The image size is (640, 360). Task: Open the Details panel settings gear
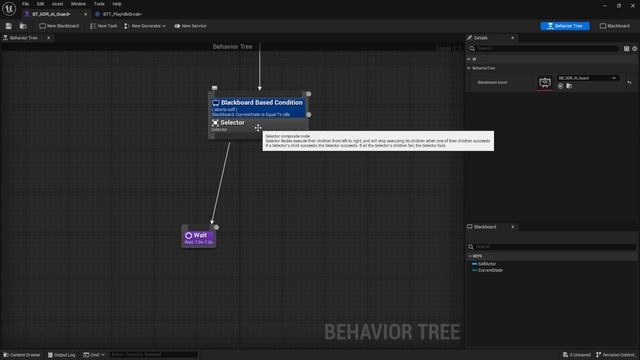tap(635, 49)
